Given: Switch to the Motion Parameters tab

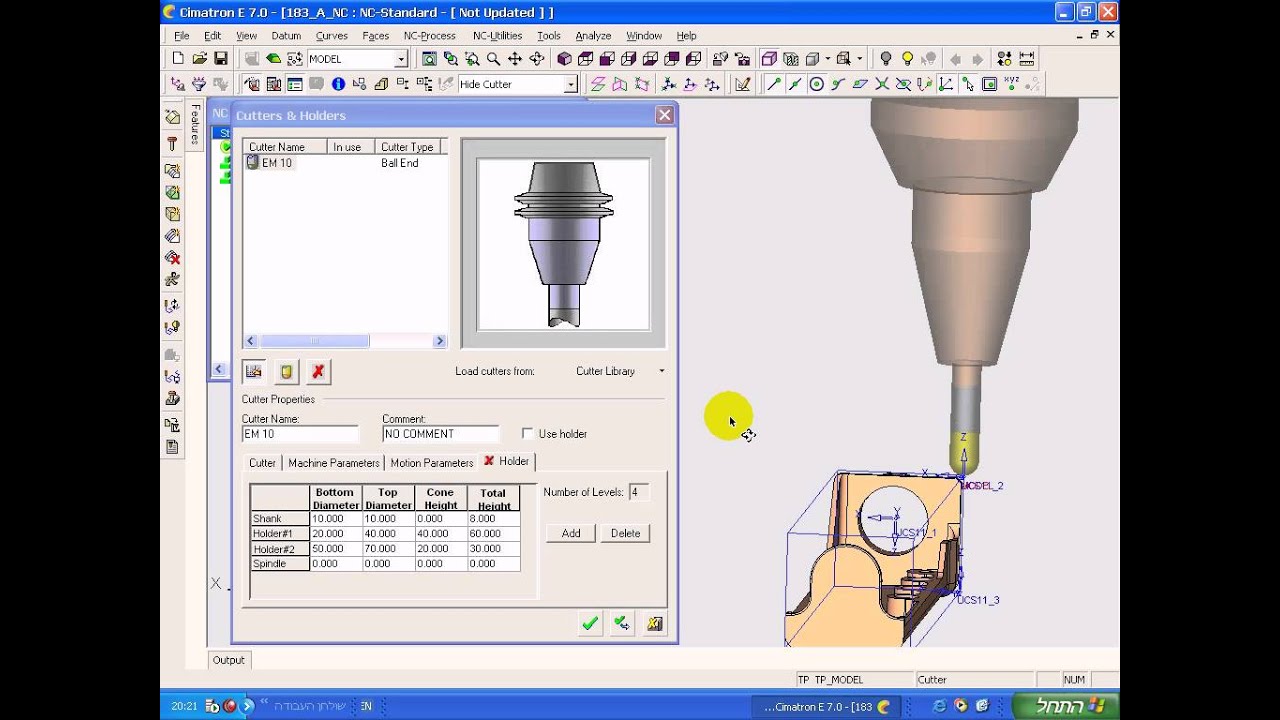Looking at the screenshot, I should [x=432, y=463].
